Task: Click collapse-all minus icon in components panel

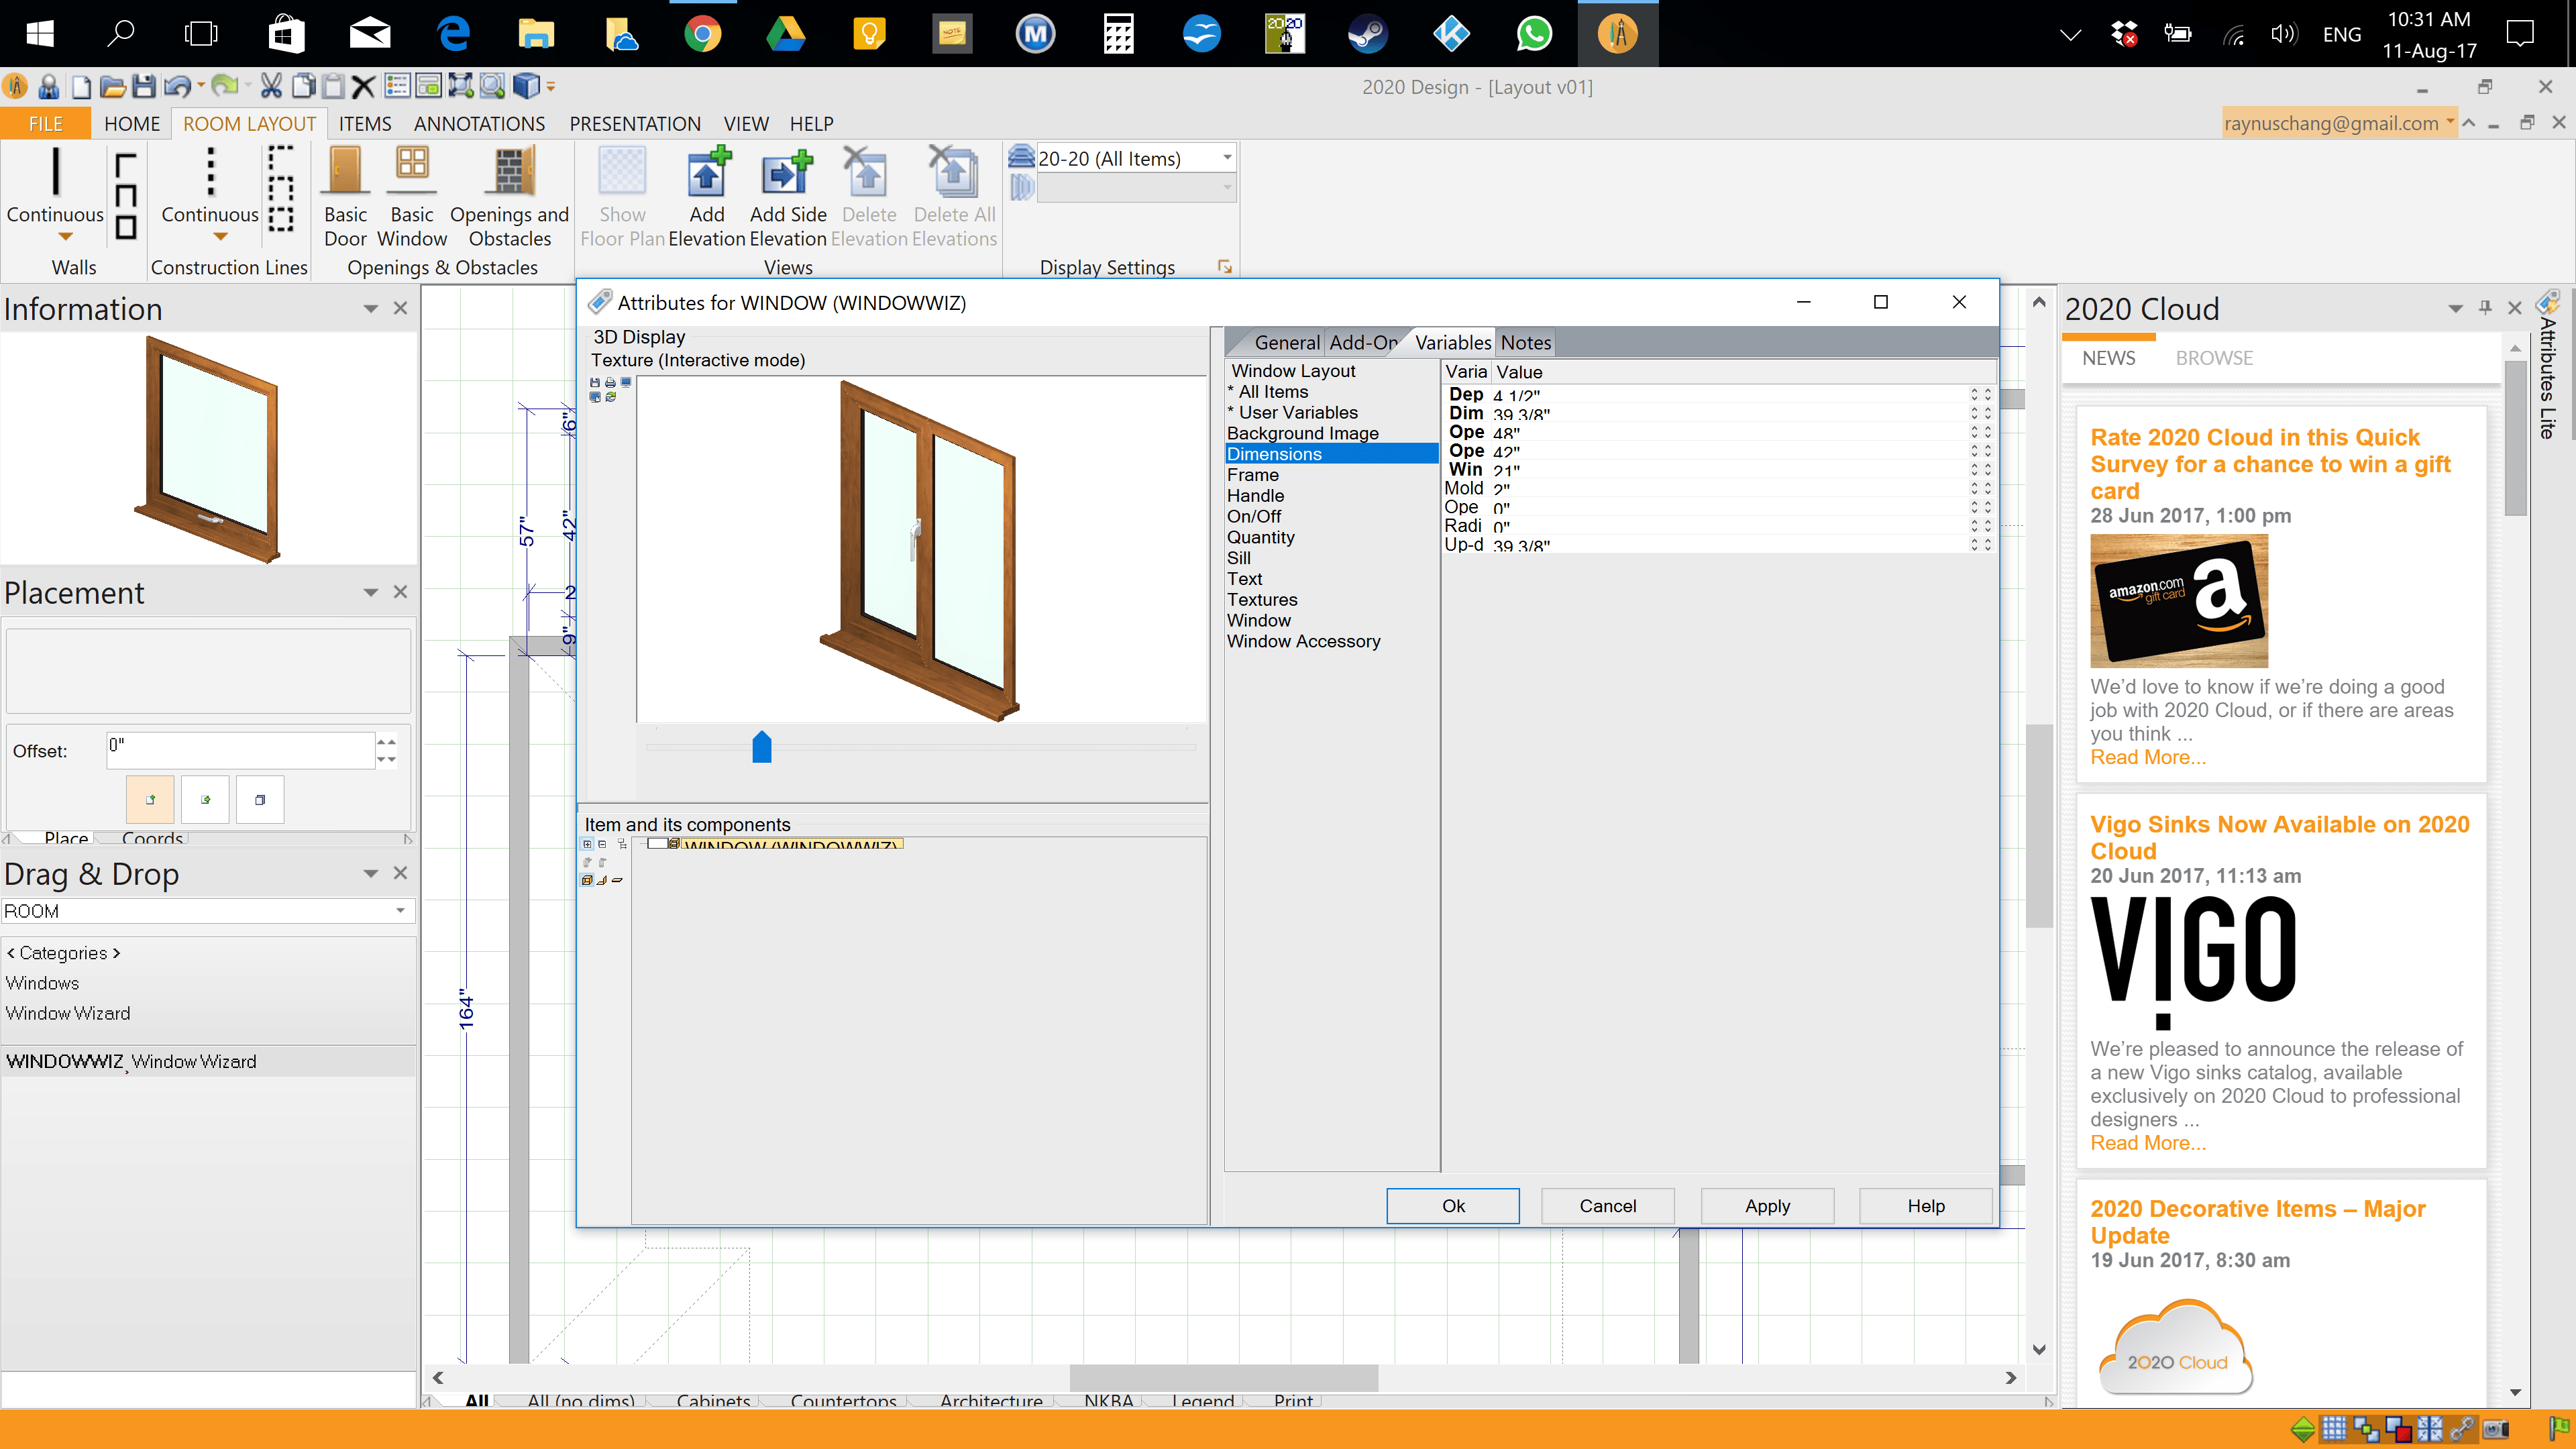Action: tap(602, 844)
